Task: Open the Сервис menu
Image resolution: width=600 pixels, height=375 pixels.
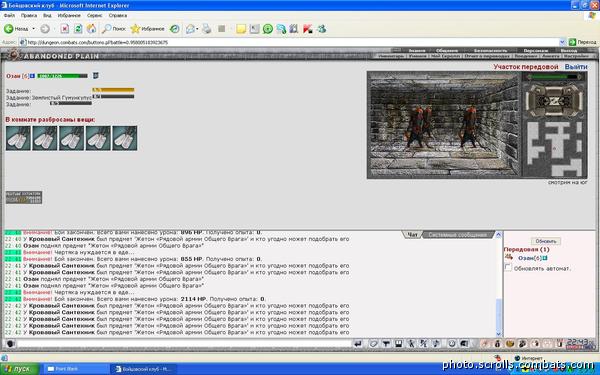Action: tap(94, 15)
